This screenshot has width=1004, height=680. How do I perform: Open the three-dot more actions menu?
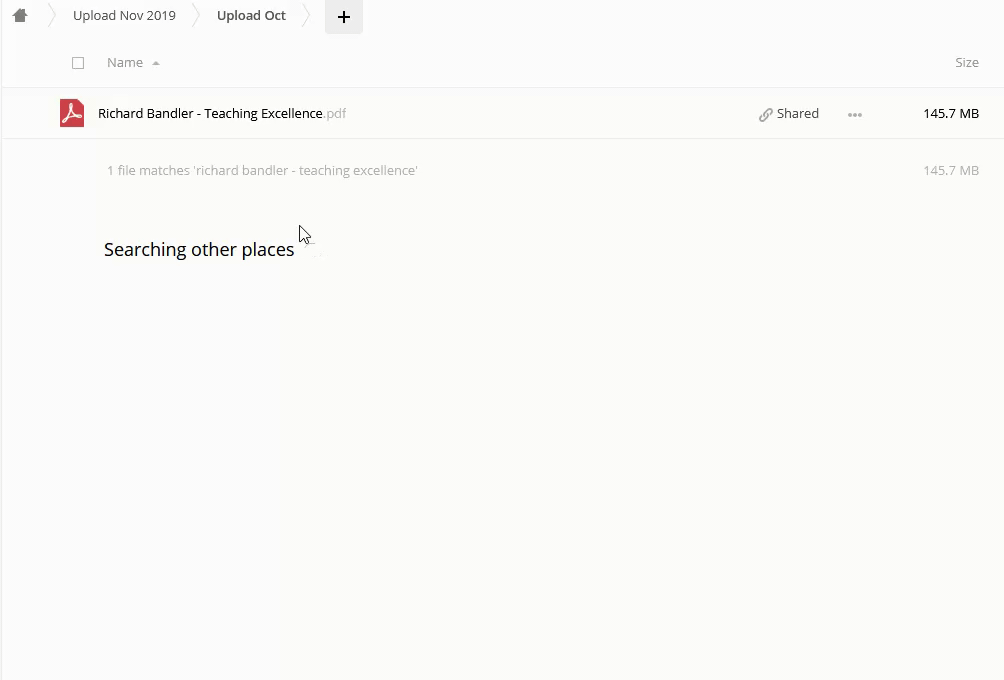(854, 114)
